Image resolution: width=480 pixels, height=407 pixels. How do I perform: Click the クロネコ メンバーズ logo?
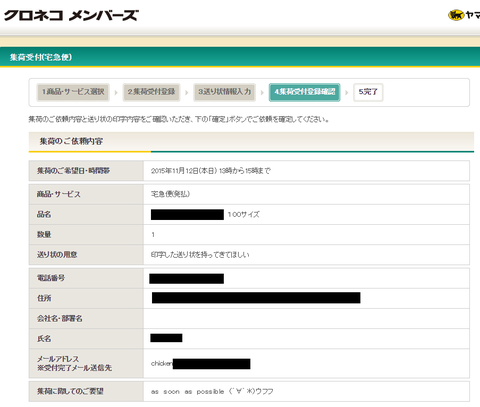tap(71, 15)
